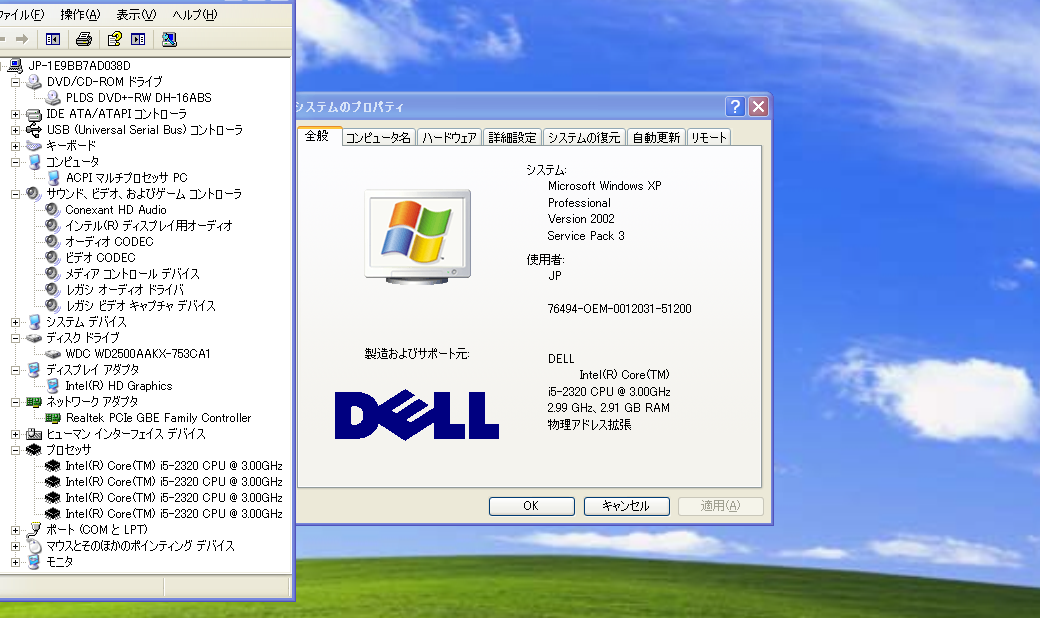
Task: Switch to the コンピュータ名 tab
Action: (378, 137)
